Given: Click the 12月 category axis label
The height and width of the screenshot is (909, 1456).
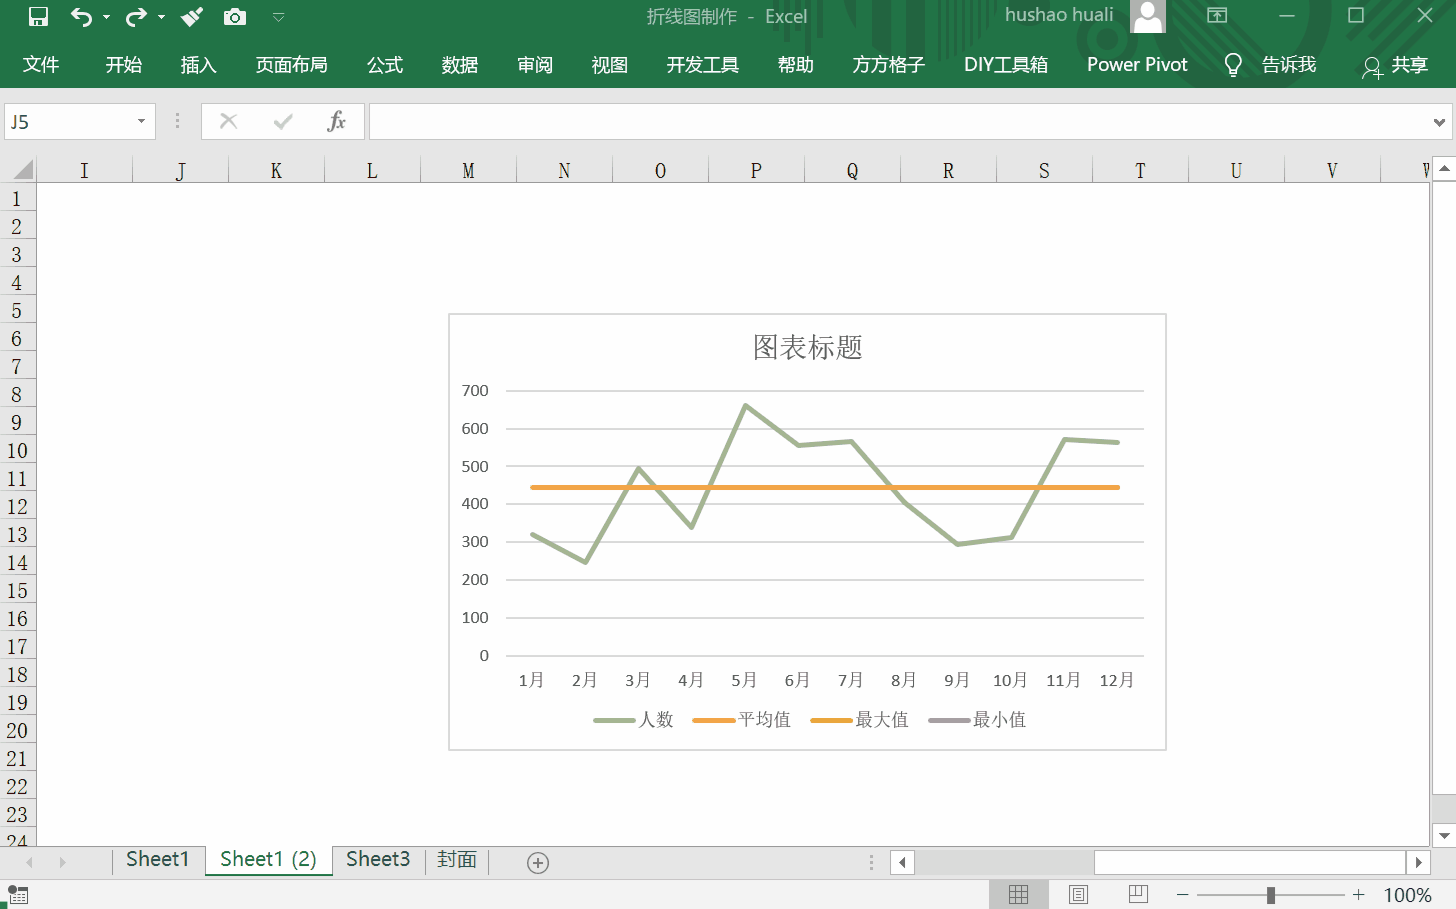Looking at the screenshot, I should pos(1117,680).
